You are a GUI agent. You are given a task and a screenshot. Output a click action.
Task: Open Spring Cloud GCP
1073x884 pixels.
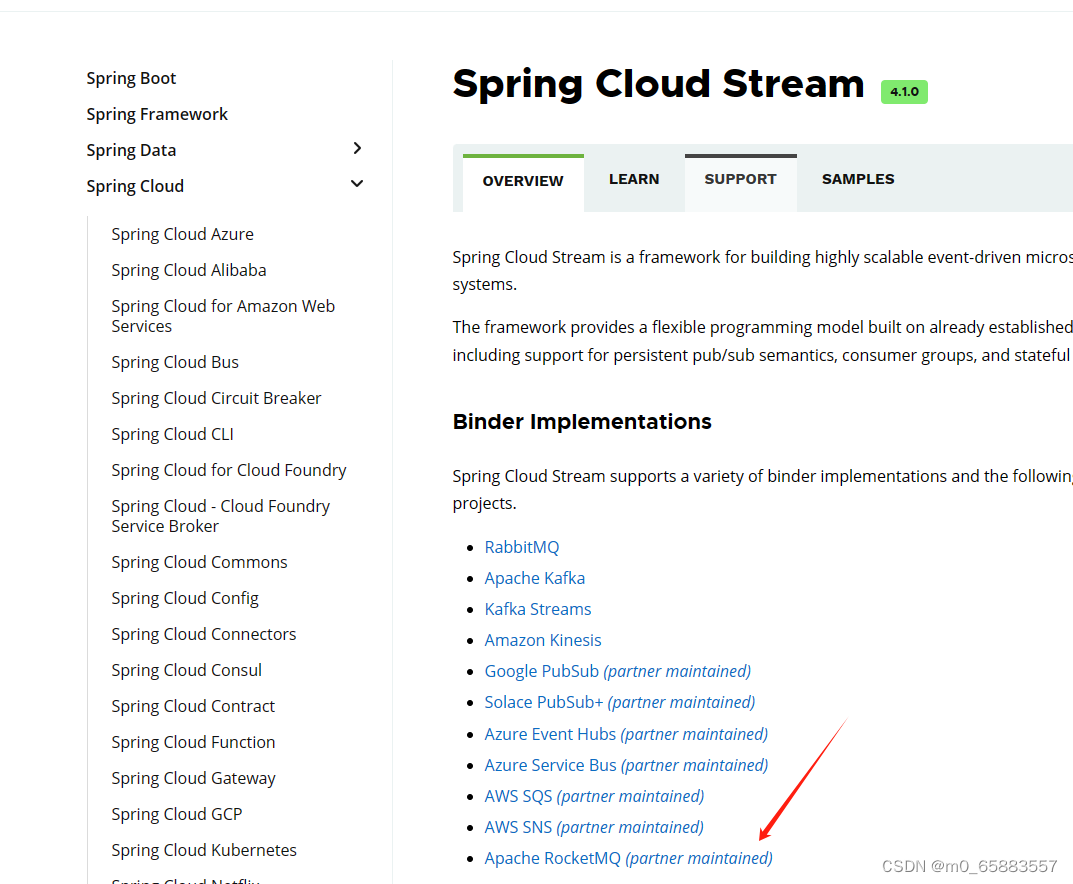click(177, 814)
